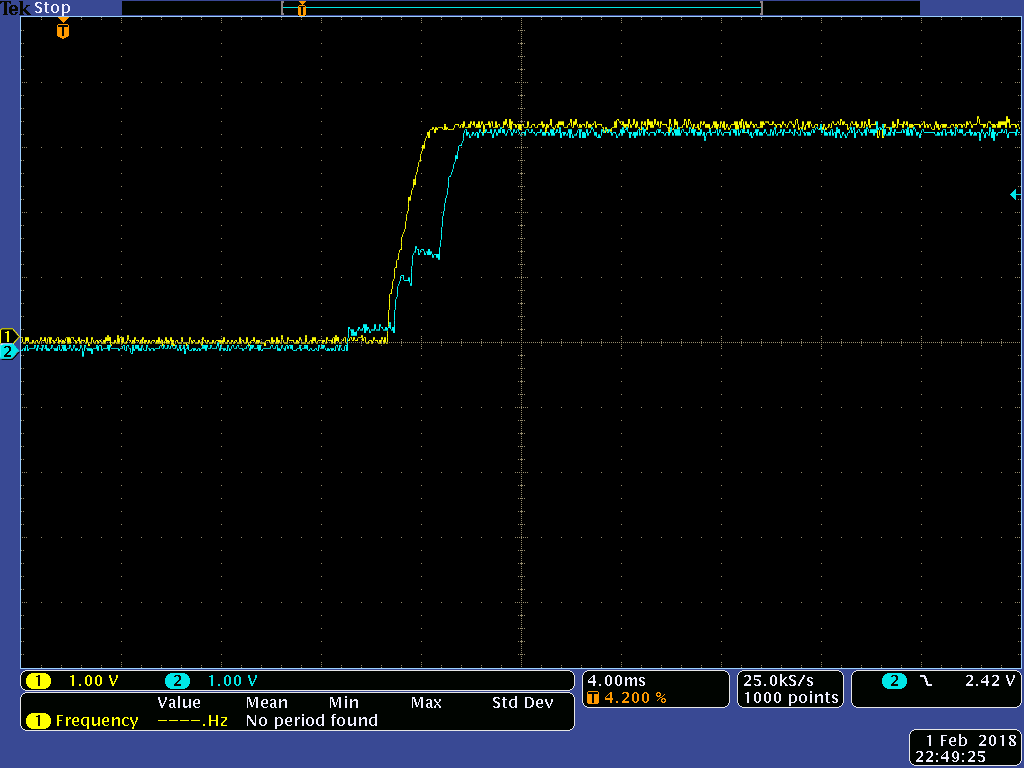
Task: Click the record overview bar at top
Action: (520, 8)
